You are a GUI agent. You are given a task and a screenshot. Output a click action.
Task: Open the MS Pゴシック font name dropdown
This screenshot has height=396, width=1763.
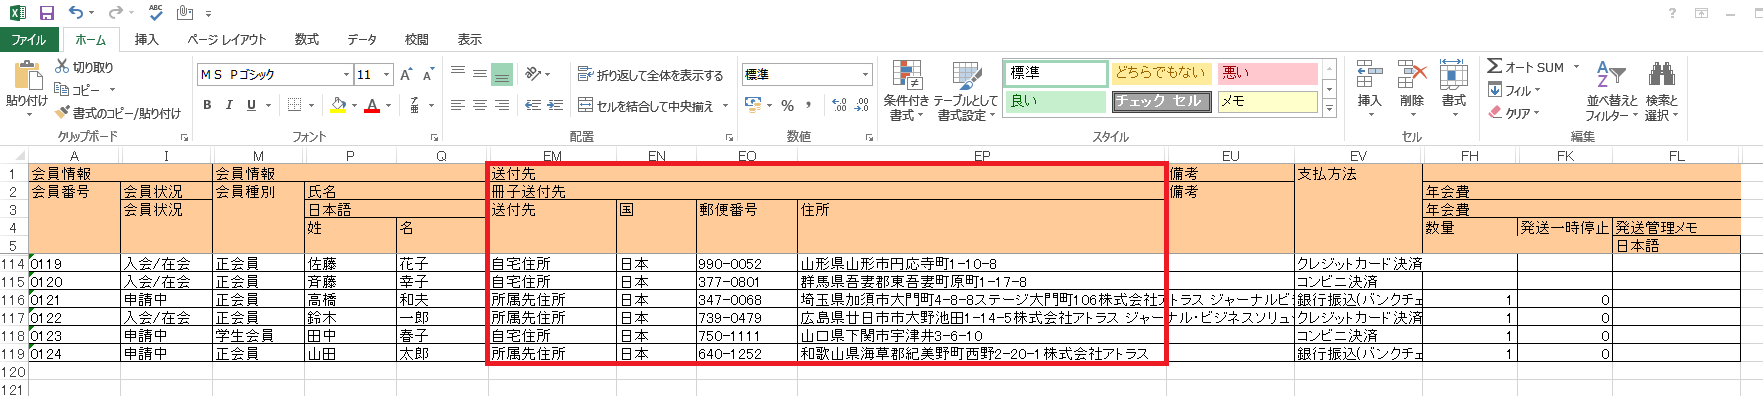(346, 74)
